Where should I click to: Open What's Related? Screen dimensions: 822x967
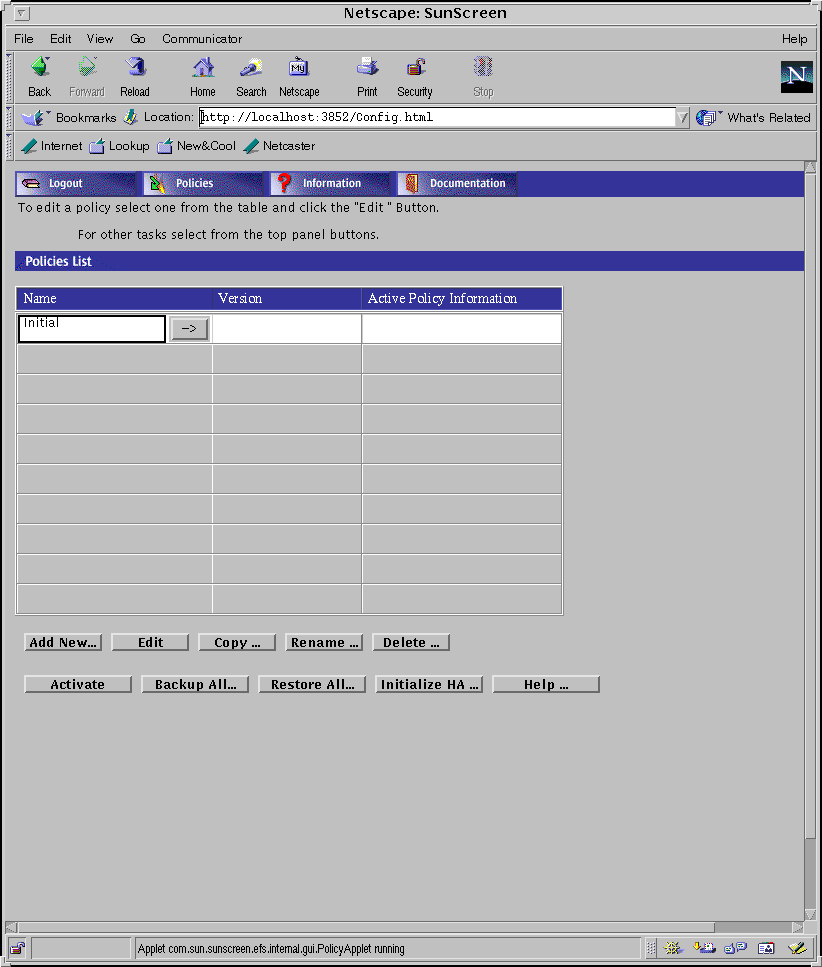coord(753,117)
